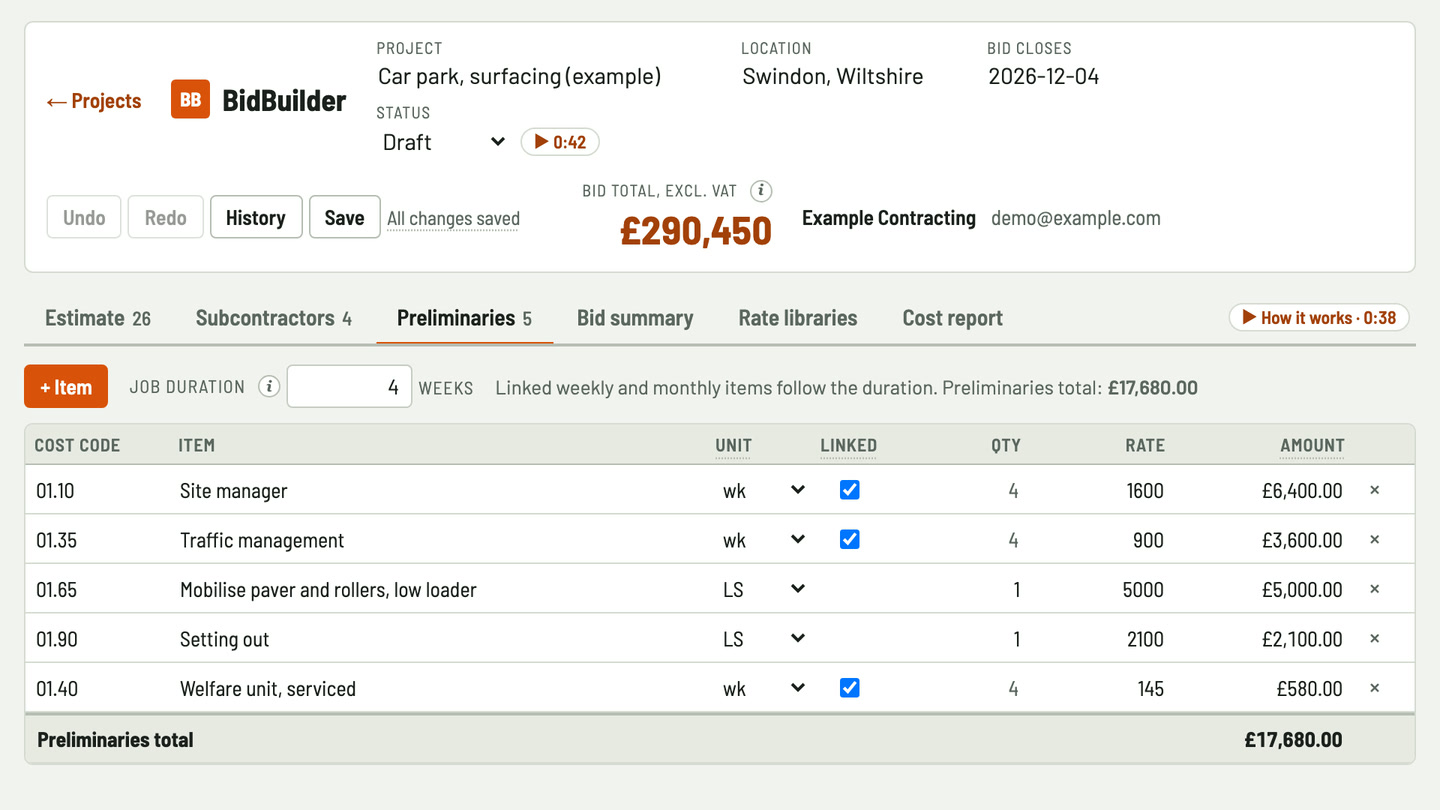Play the 0:42 status video
This screenshot has width=1440, height=810.
click(x=560, y=142)
